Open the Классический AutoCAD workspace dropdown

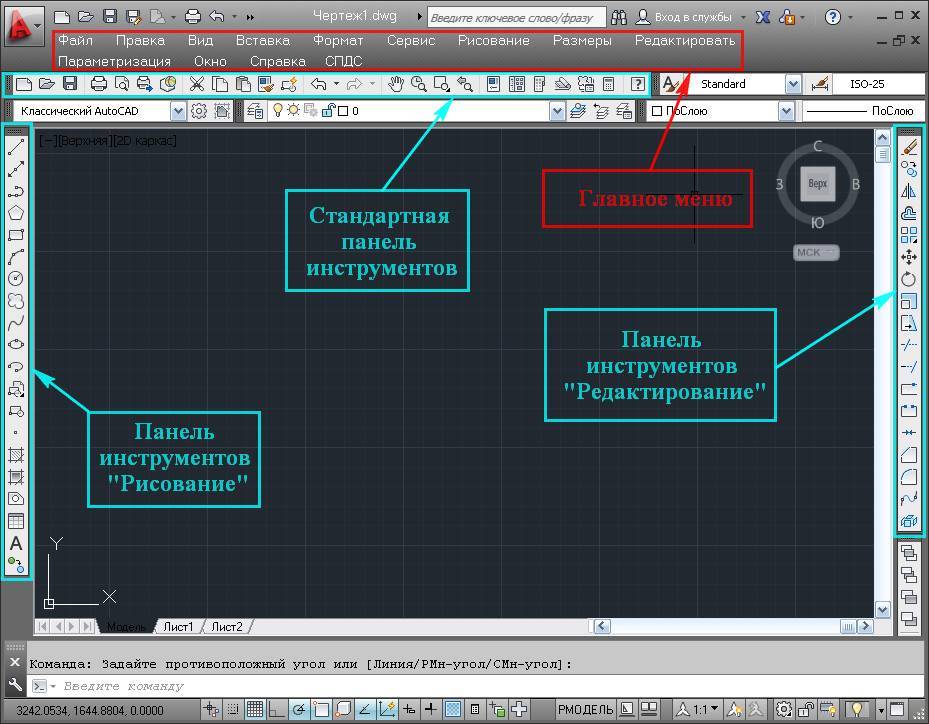pos(178,111)
